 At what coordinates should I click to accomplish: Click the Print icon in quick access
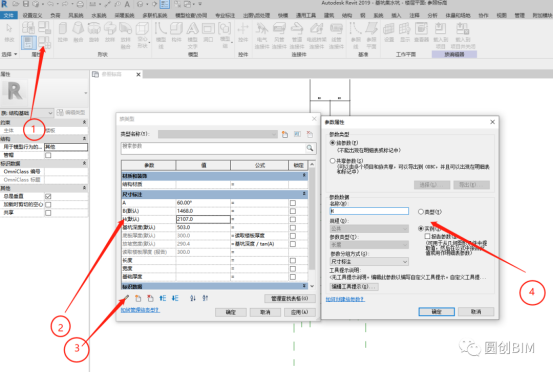pyautogui.click(x=80, y=4)
